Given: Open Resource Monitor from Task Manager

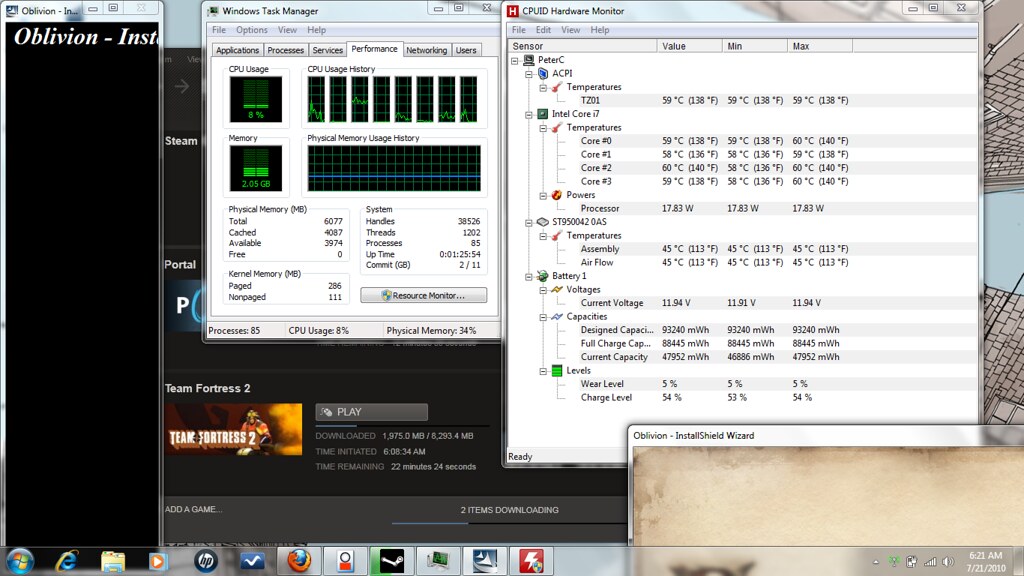Looking at the screenshot, I should point(423,295).
